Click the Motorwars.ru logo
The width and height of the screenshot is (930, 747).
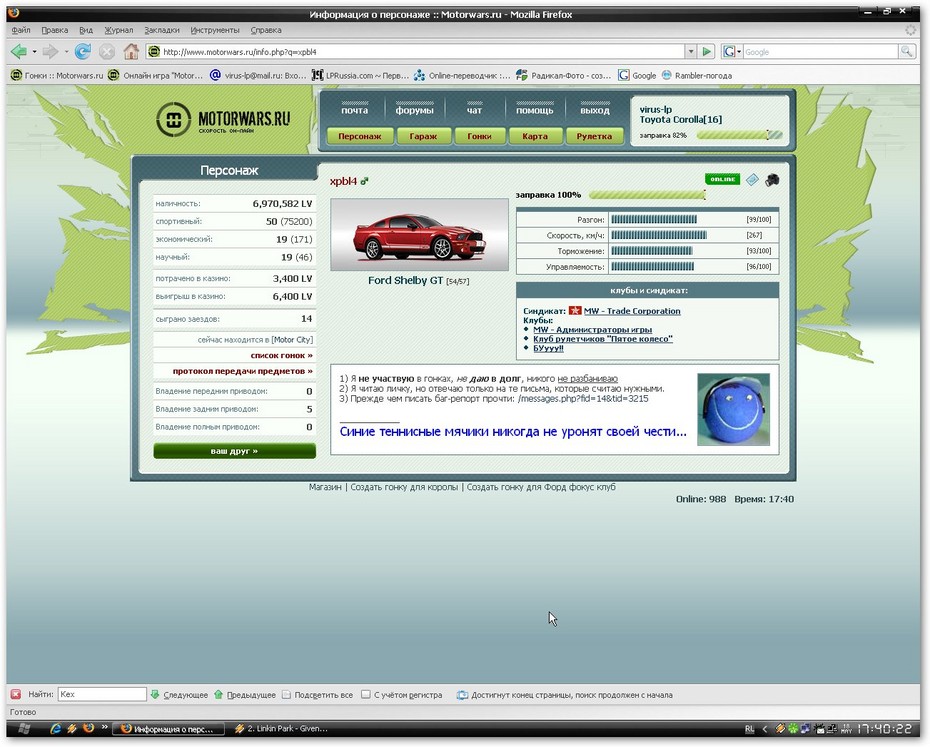click(224, 120)
